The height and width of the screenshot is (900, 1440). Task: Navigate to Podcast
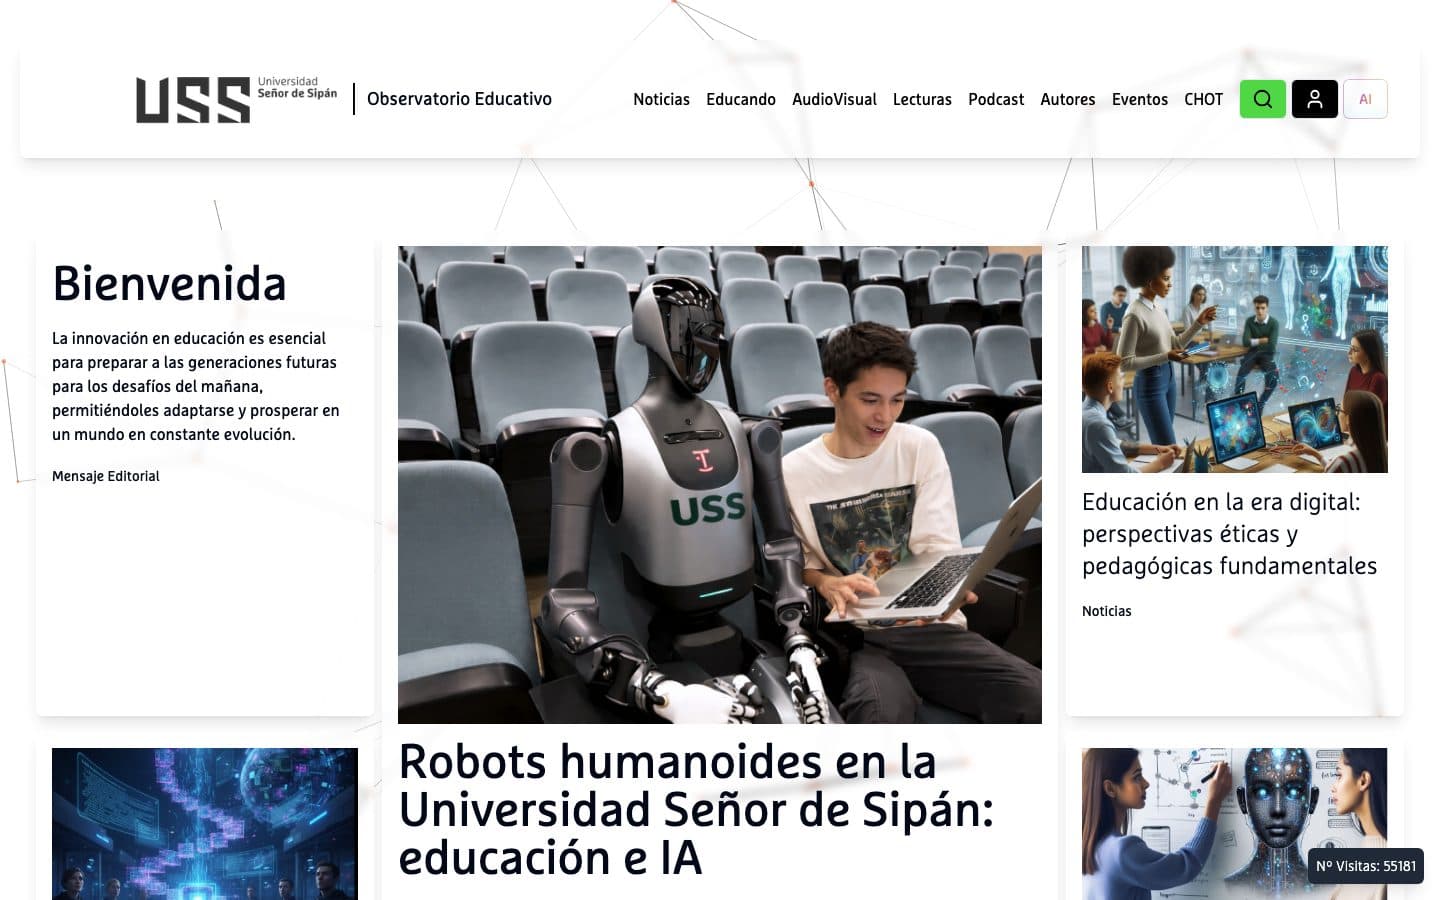pyautogui.click(x=996, y=99)
